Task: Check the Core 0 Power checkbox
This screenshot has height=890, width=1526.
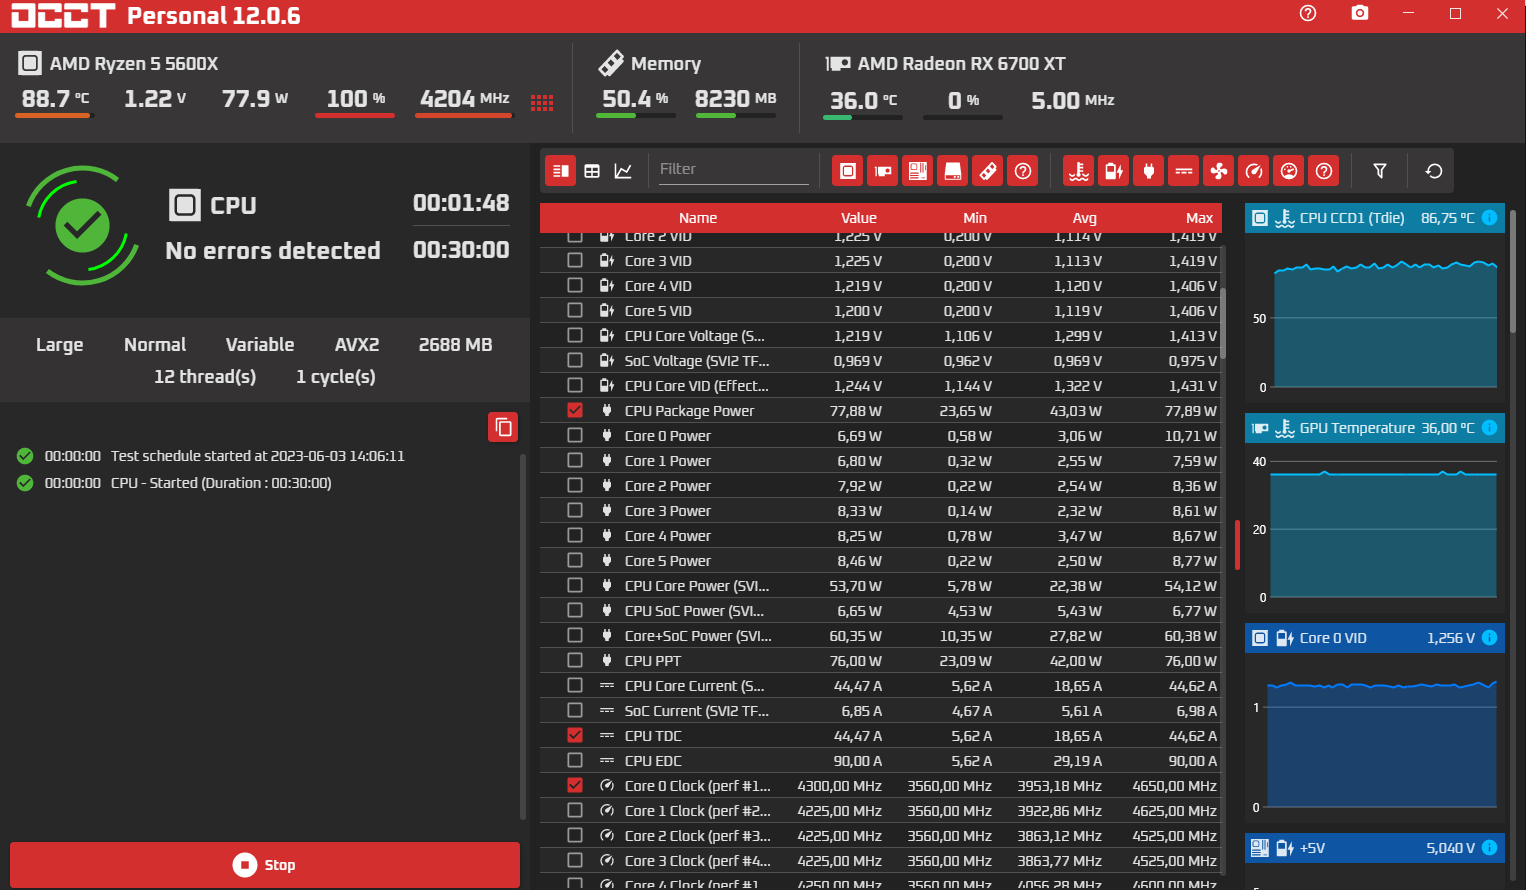Action: (575, 435)
